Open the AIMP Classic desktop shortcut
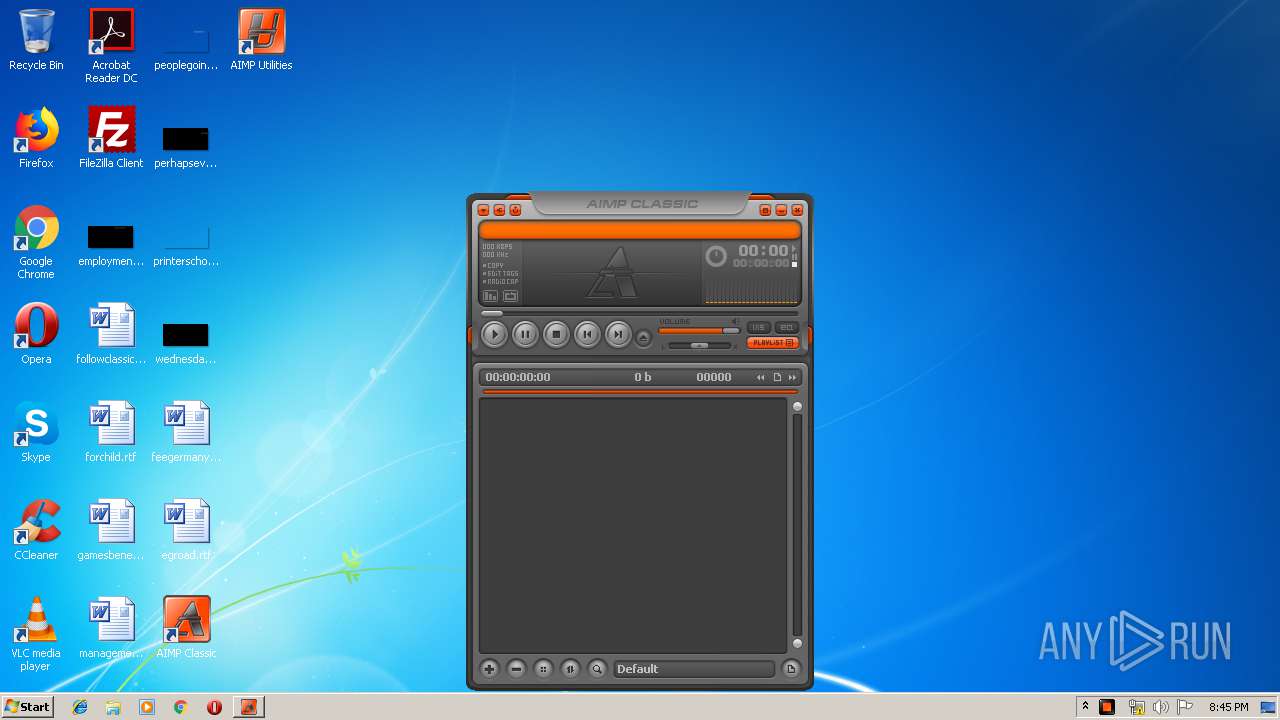 (186, 628)
